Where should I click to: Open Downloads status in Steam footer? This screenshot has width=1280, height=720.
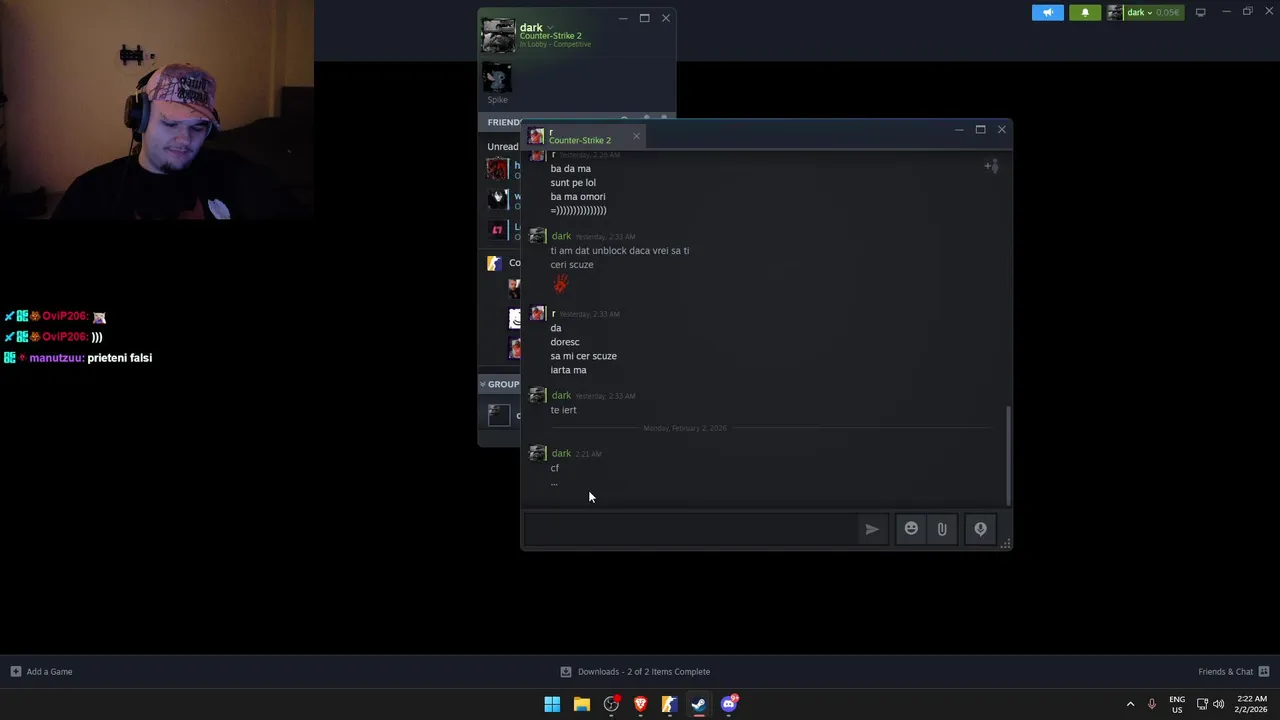point(635,671)
